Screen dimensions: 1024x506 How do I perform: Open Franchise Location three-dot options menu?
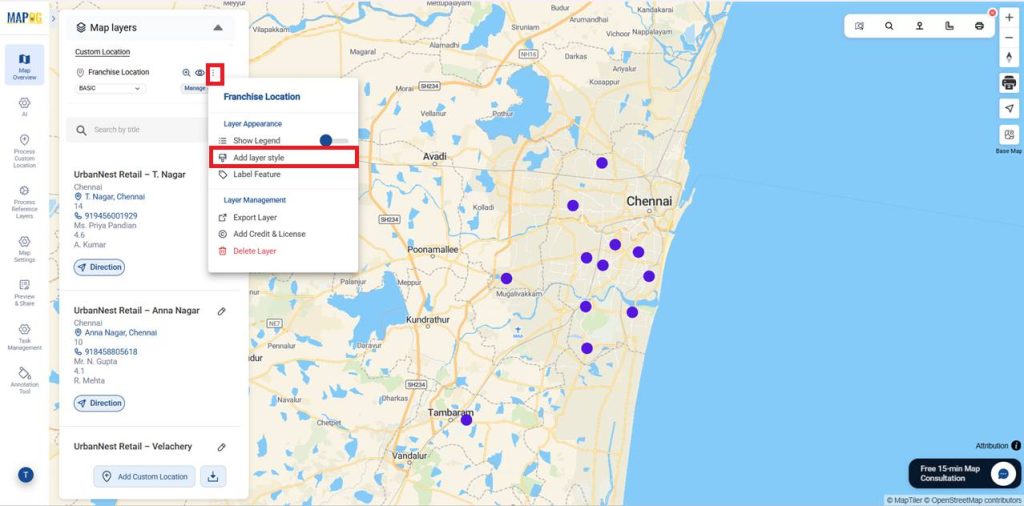tap(214, 73)
